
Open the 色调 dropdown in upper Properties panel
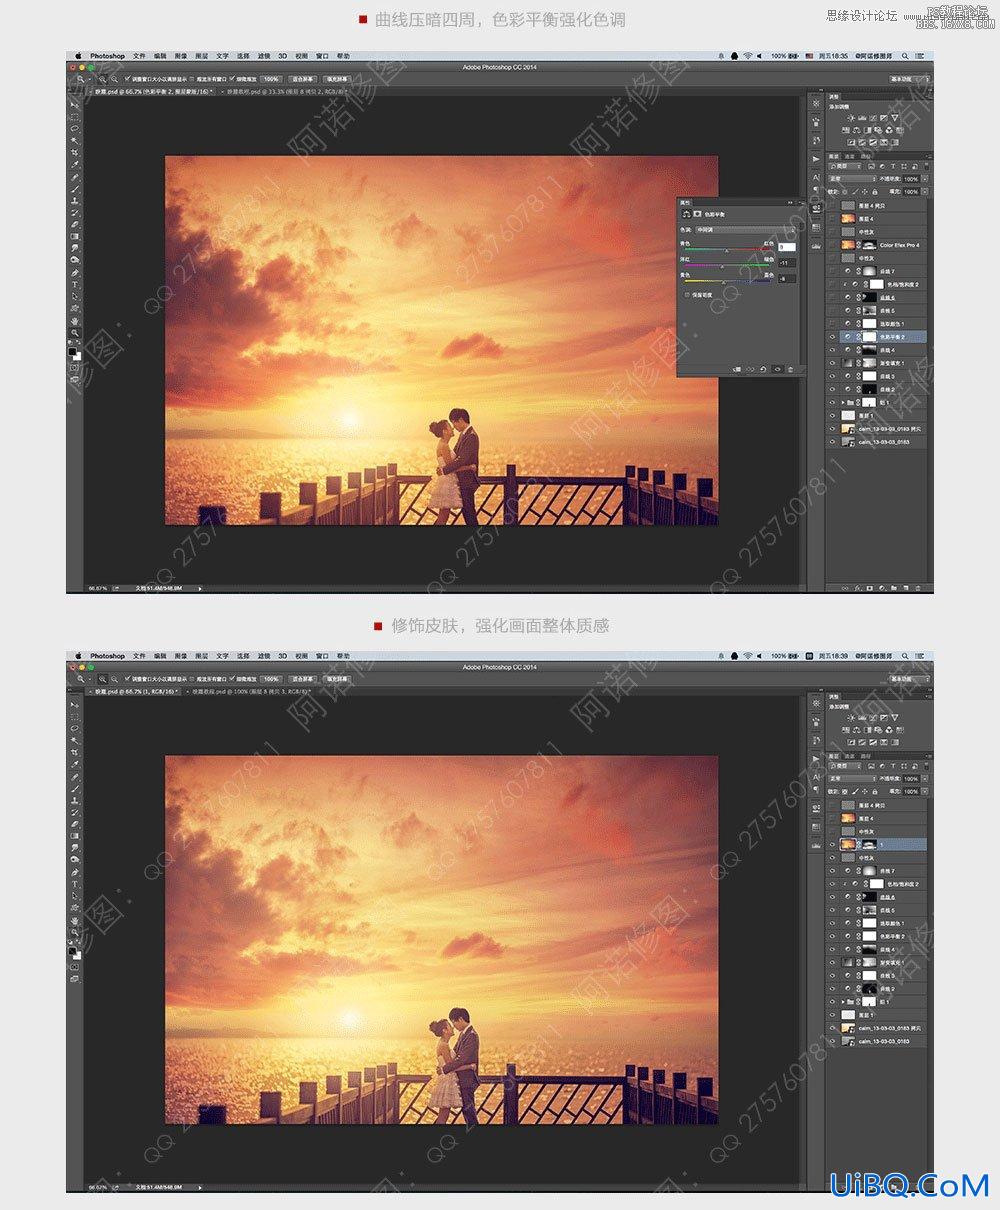(x=745, y=230)
